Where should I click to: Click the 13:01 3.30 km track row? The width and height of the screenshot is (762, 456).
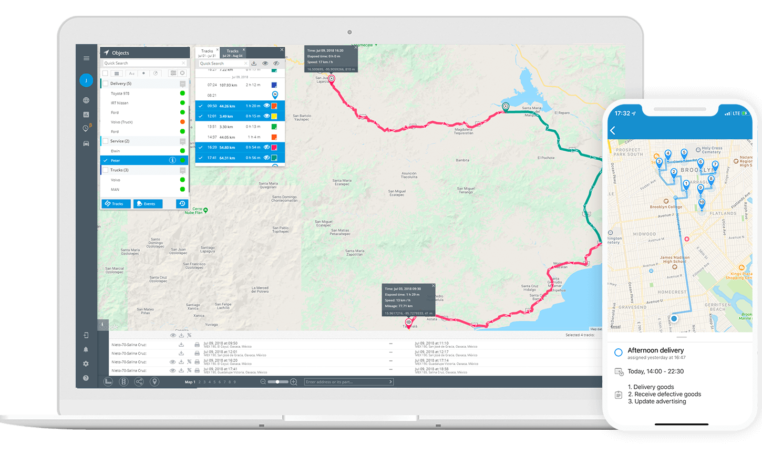pos(240,127)
